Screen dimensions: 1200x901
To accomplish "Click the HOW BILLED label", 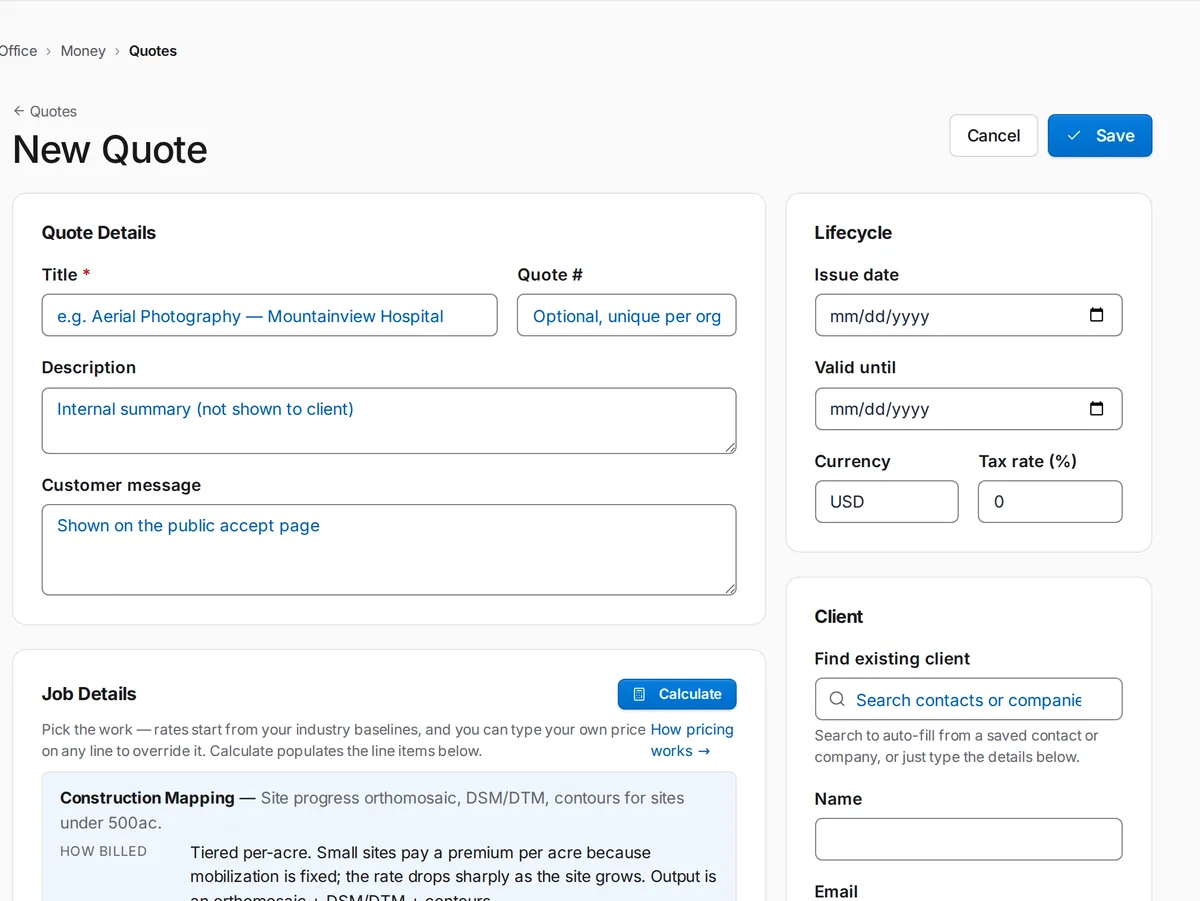I will pos(103,851).
